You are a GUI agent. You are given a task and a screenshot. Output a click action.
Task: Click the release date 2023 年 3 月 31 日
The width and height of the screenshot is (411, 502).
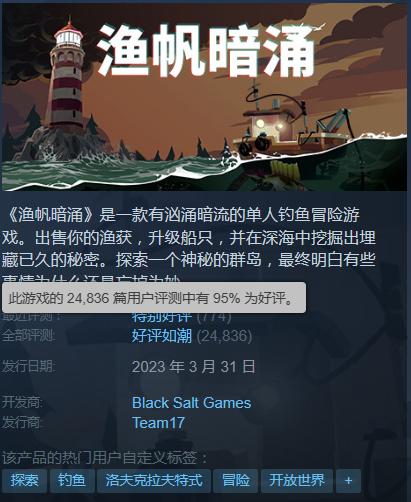pos(193,367)
